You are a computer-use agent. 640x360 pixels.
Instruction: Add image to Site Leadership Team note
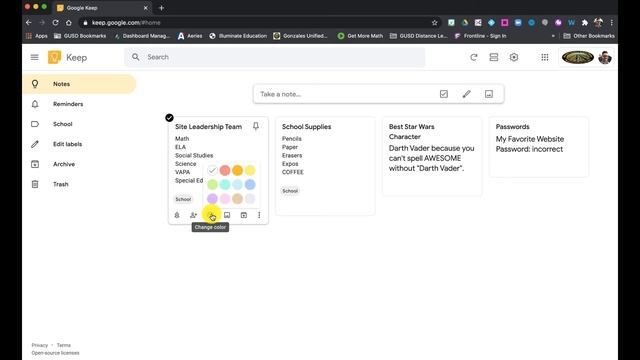click(227, 215)
